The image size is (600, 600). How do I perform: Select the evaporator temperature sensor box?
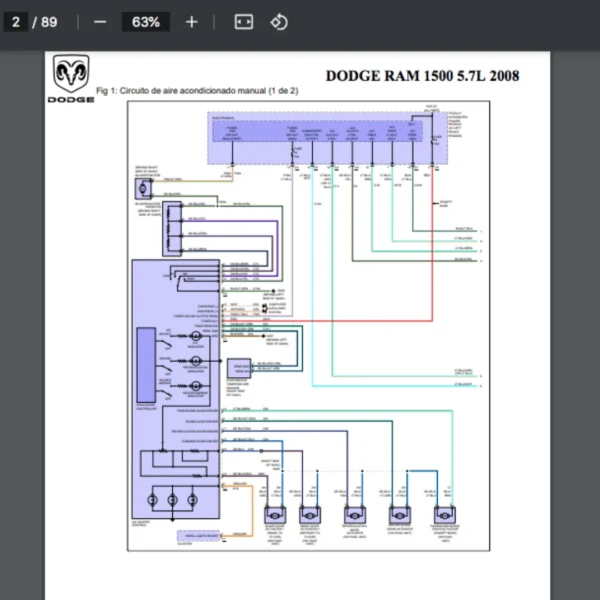tap(239, 368)
